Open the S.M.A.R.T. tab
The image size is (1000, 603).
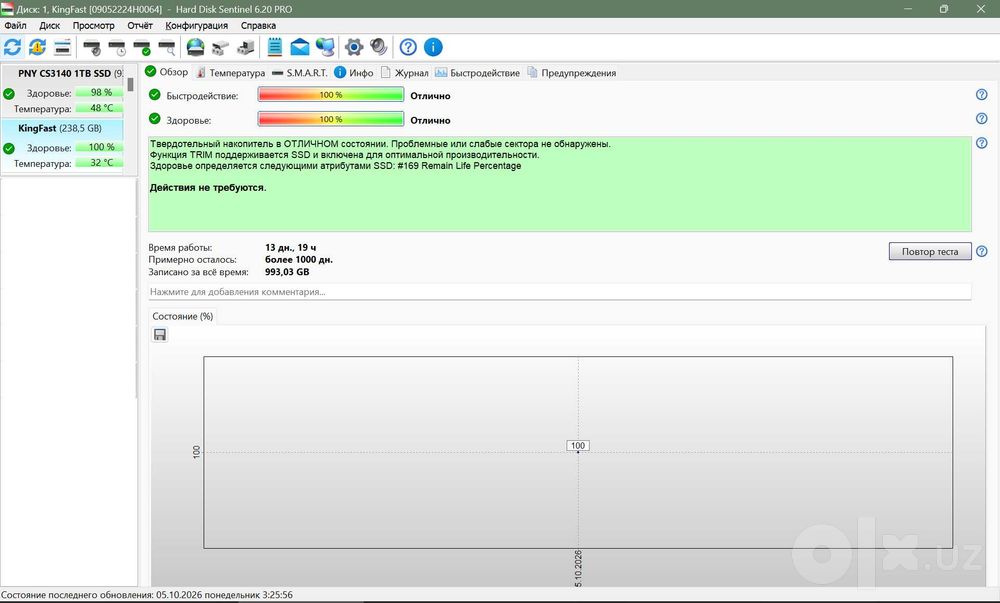[x=300, y=73]
